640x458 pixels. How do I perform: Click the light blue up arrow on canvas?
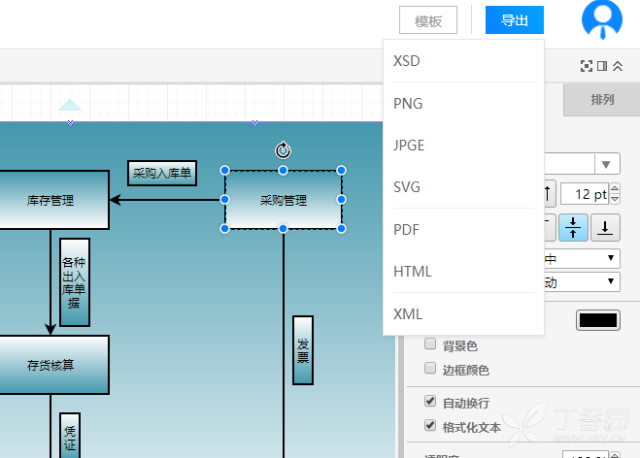[x=70, y=105]
